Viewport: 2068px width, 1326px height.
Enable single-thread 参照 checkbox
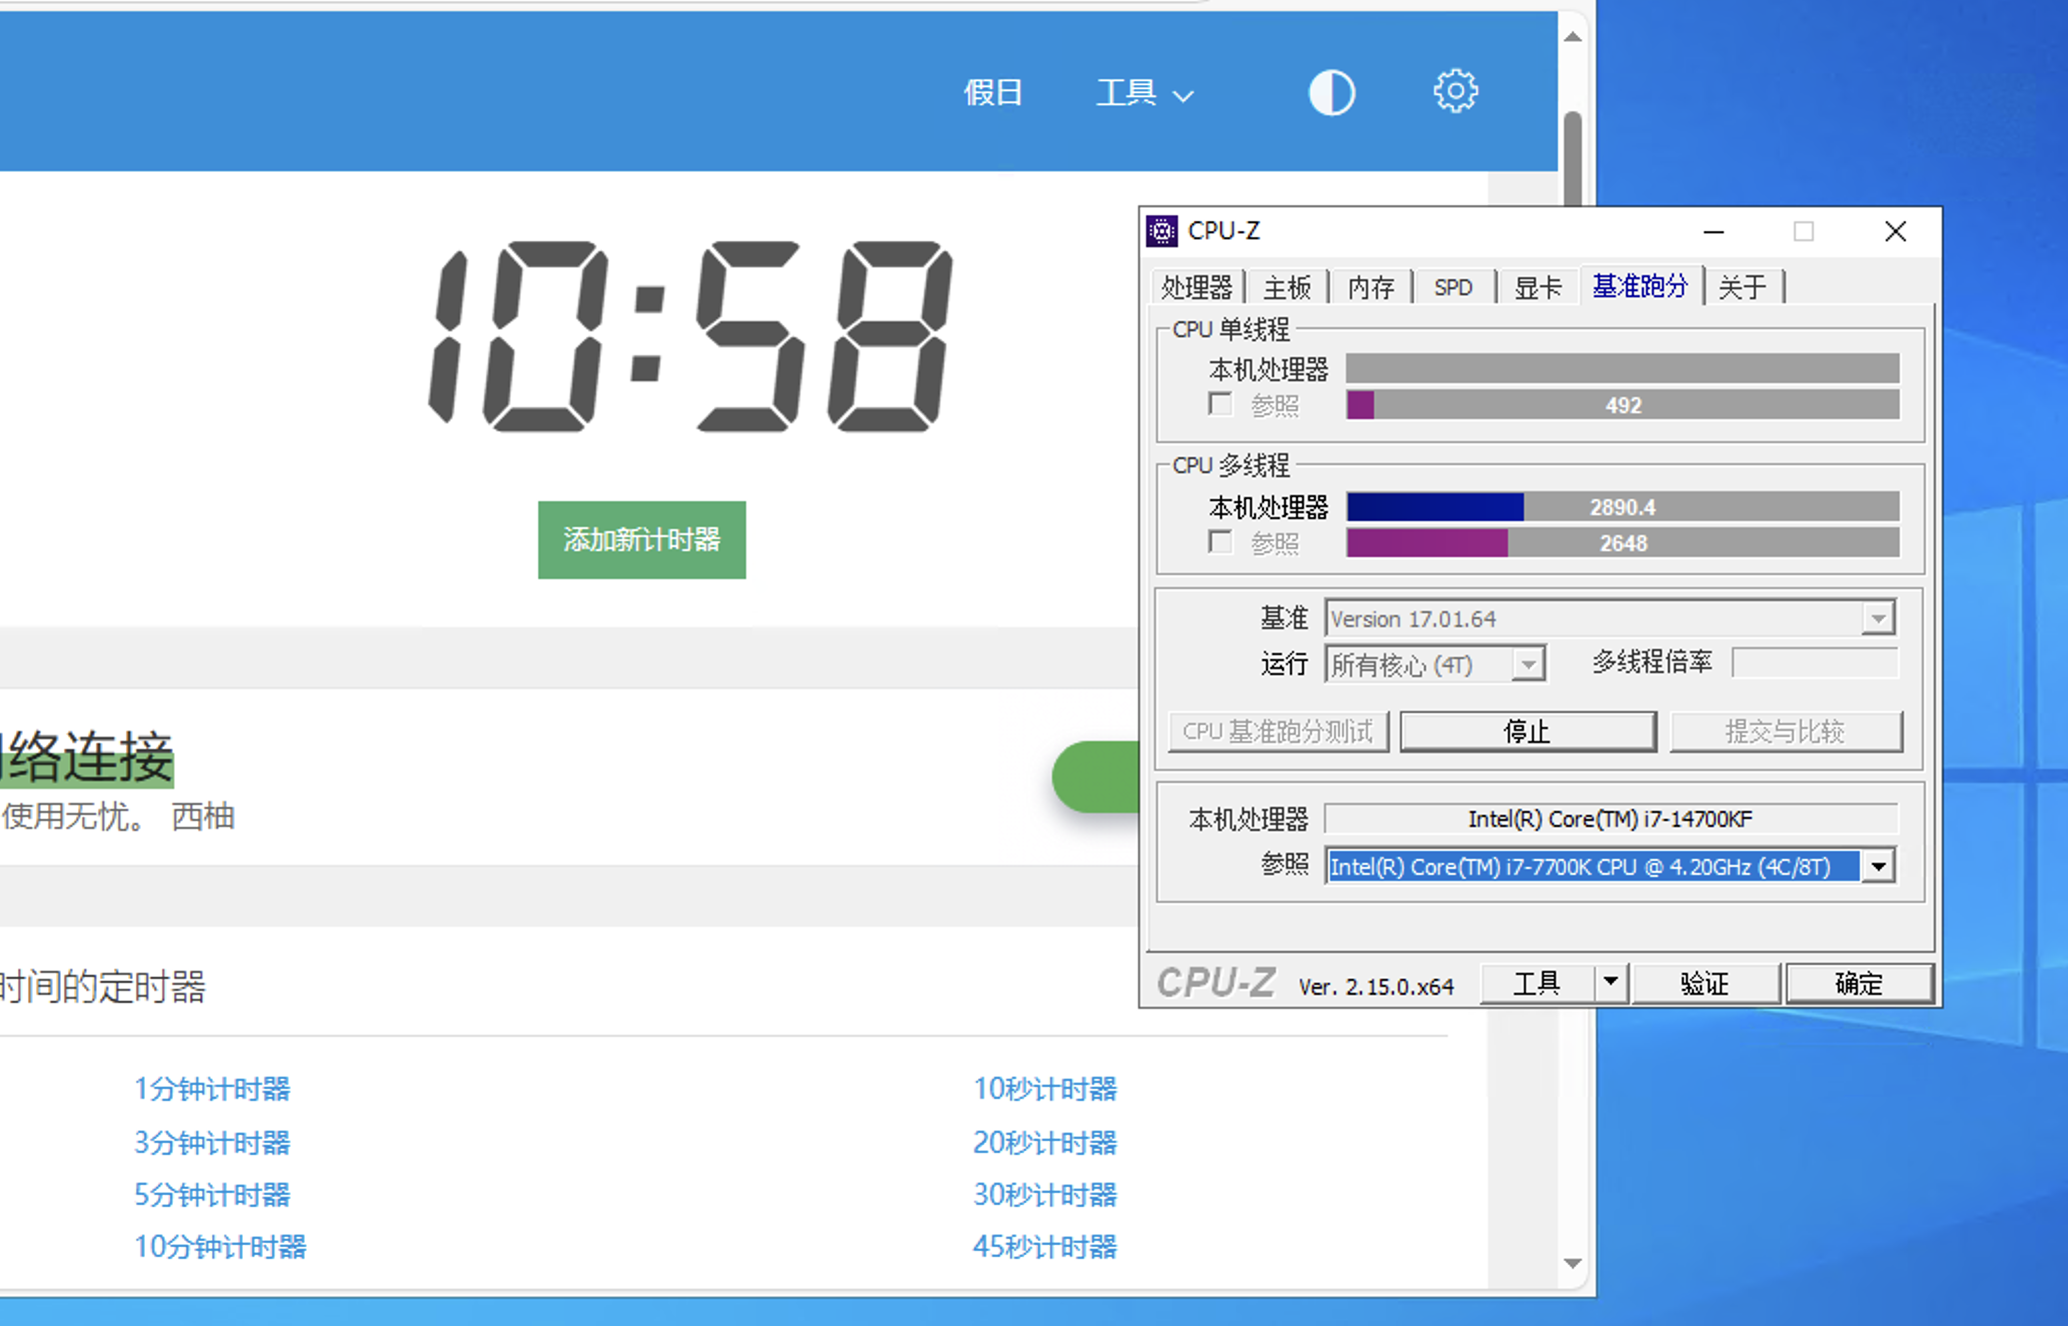click(1220, 404)
